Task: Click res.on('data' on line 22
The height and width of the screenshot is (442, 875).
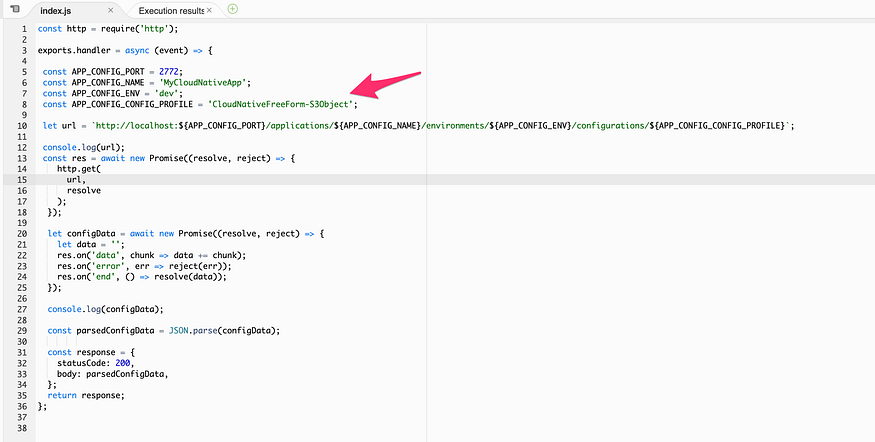Action: [91, 255]
